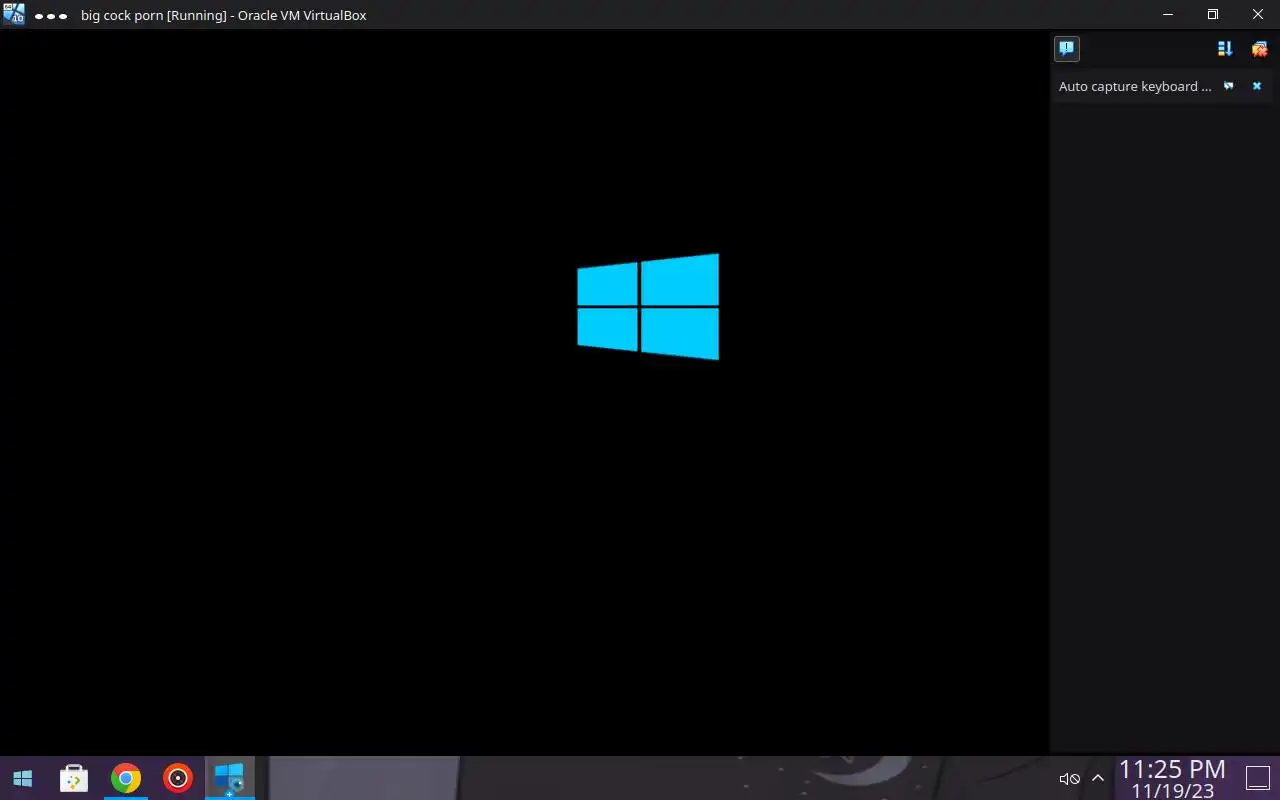Restore down the VirtualBox VM window
Viewport: 1280px width, 800px height.
pyautogui.click(x=1212, y=14)
